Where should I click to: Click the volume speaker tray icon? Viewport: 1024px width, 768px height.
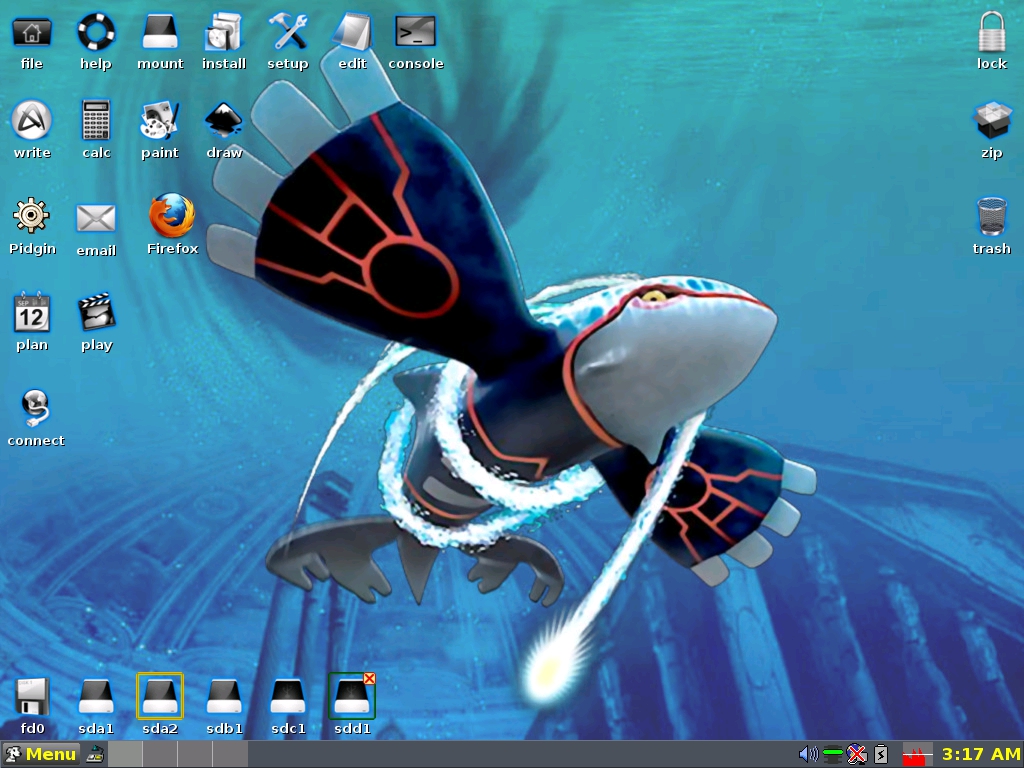coord(808,754)
